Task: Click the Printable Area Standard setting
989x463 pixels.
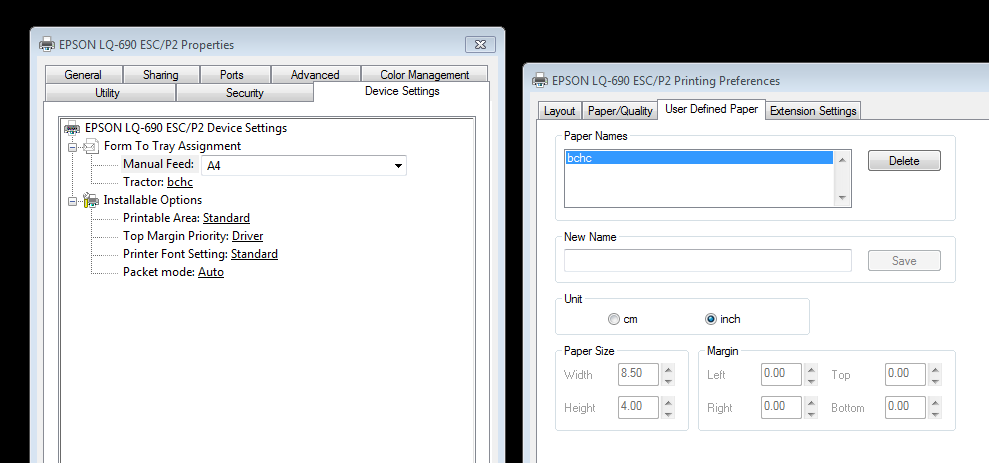Action: (x=226, y=218)
